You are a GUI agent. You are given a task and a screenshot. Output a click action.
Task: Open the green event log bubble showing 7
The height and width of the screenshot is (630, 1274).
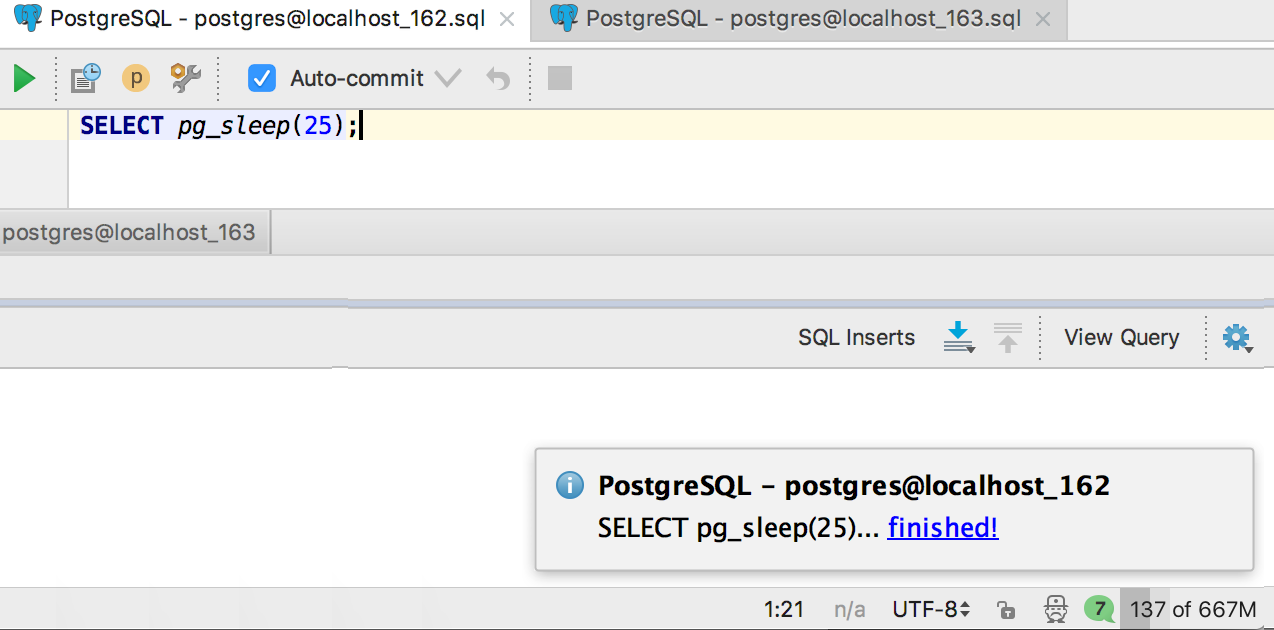tap(1099, 608)
